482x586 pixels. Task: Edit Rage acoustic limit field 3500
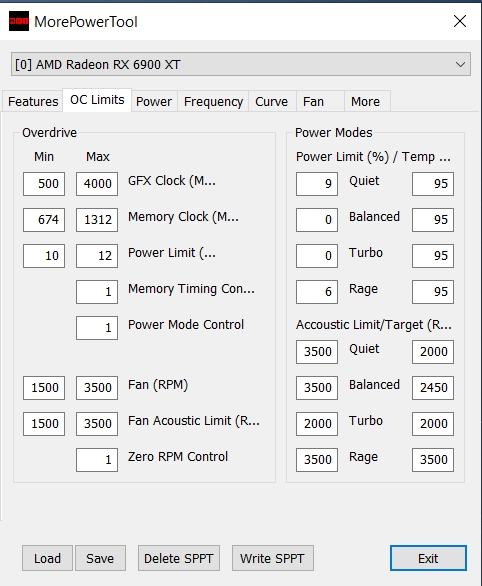tap(317, 460)
